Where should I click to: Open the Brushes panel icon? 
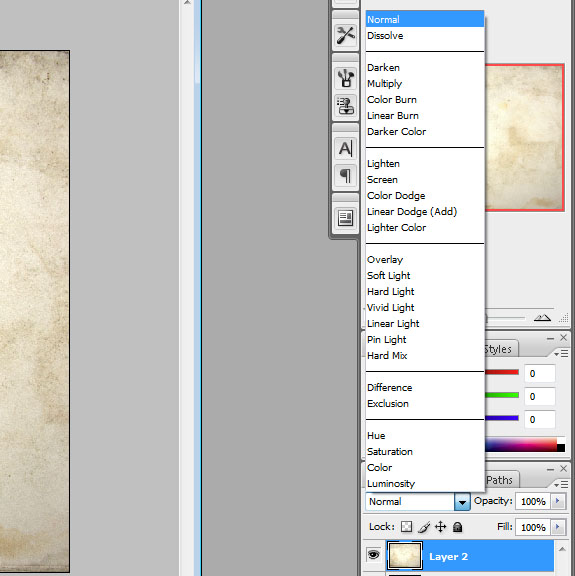pyautogui.click(x=345, y=78)
